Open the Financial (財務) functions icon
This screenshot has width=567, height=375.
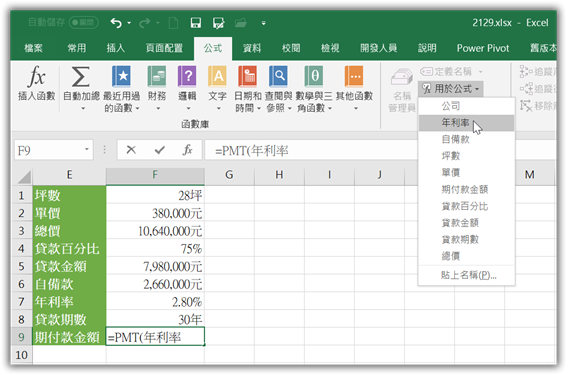pyautogui.click(x=157, y=76)
